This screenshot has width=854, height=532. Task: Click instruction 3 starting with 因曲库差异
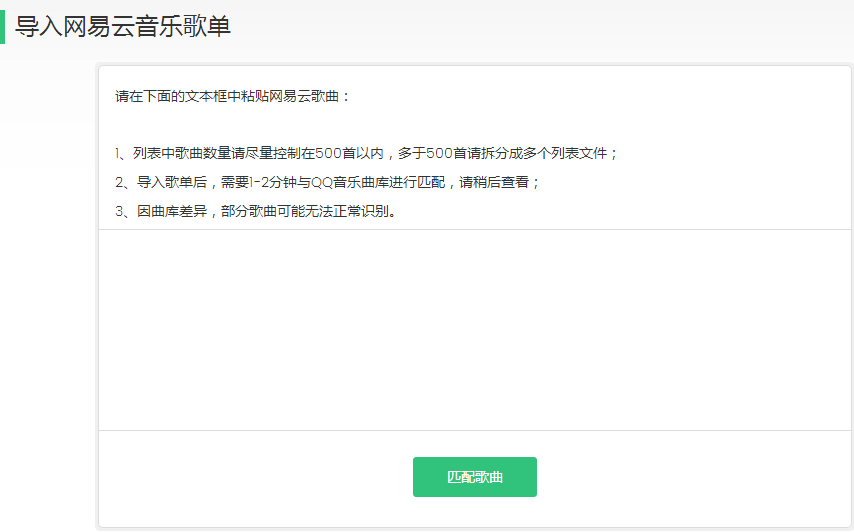(x=256, y=211)
